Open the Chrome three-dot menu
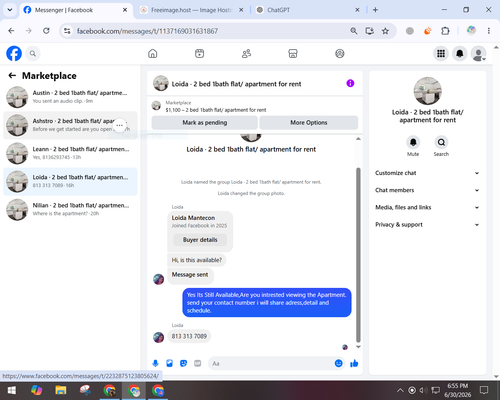 click(x=489, y=31)
